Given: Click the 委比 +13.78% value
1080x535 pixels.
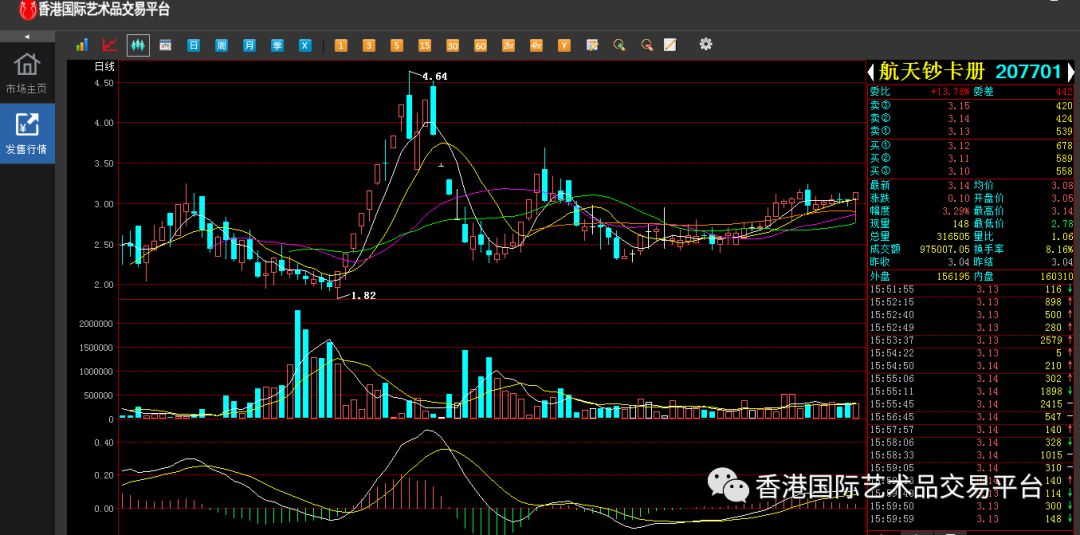Looking at the screenshot, I should point(950,92).
